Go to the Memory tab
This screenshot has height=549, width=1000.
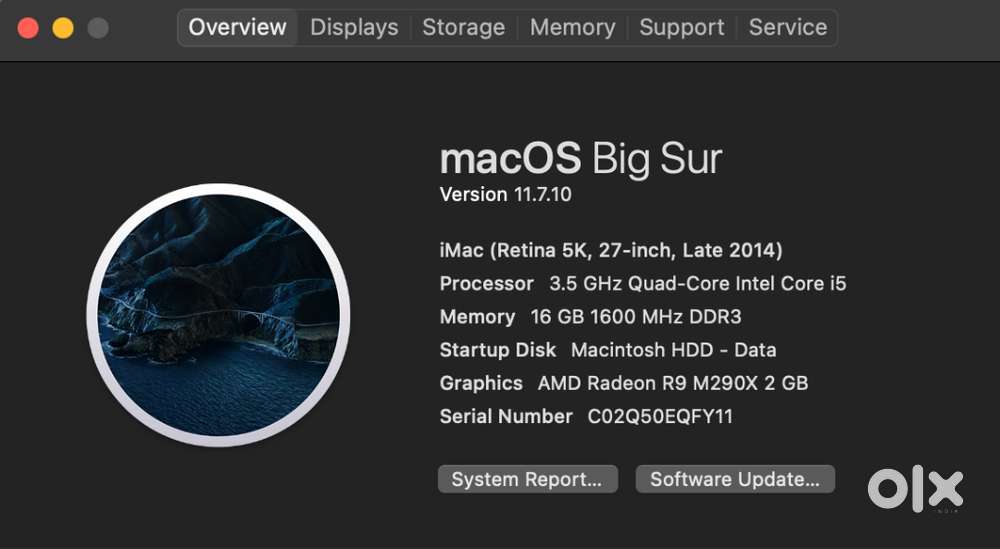572,28
